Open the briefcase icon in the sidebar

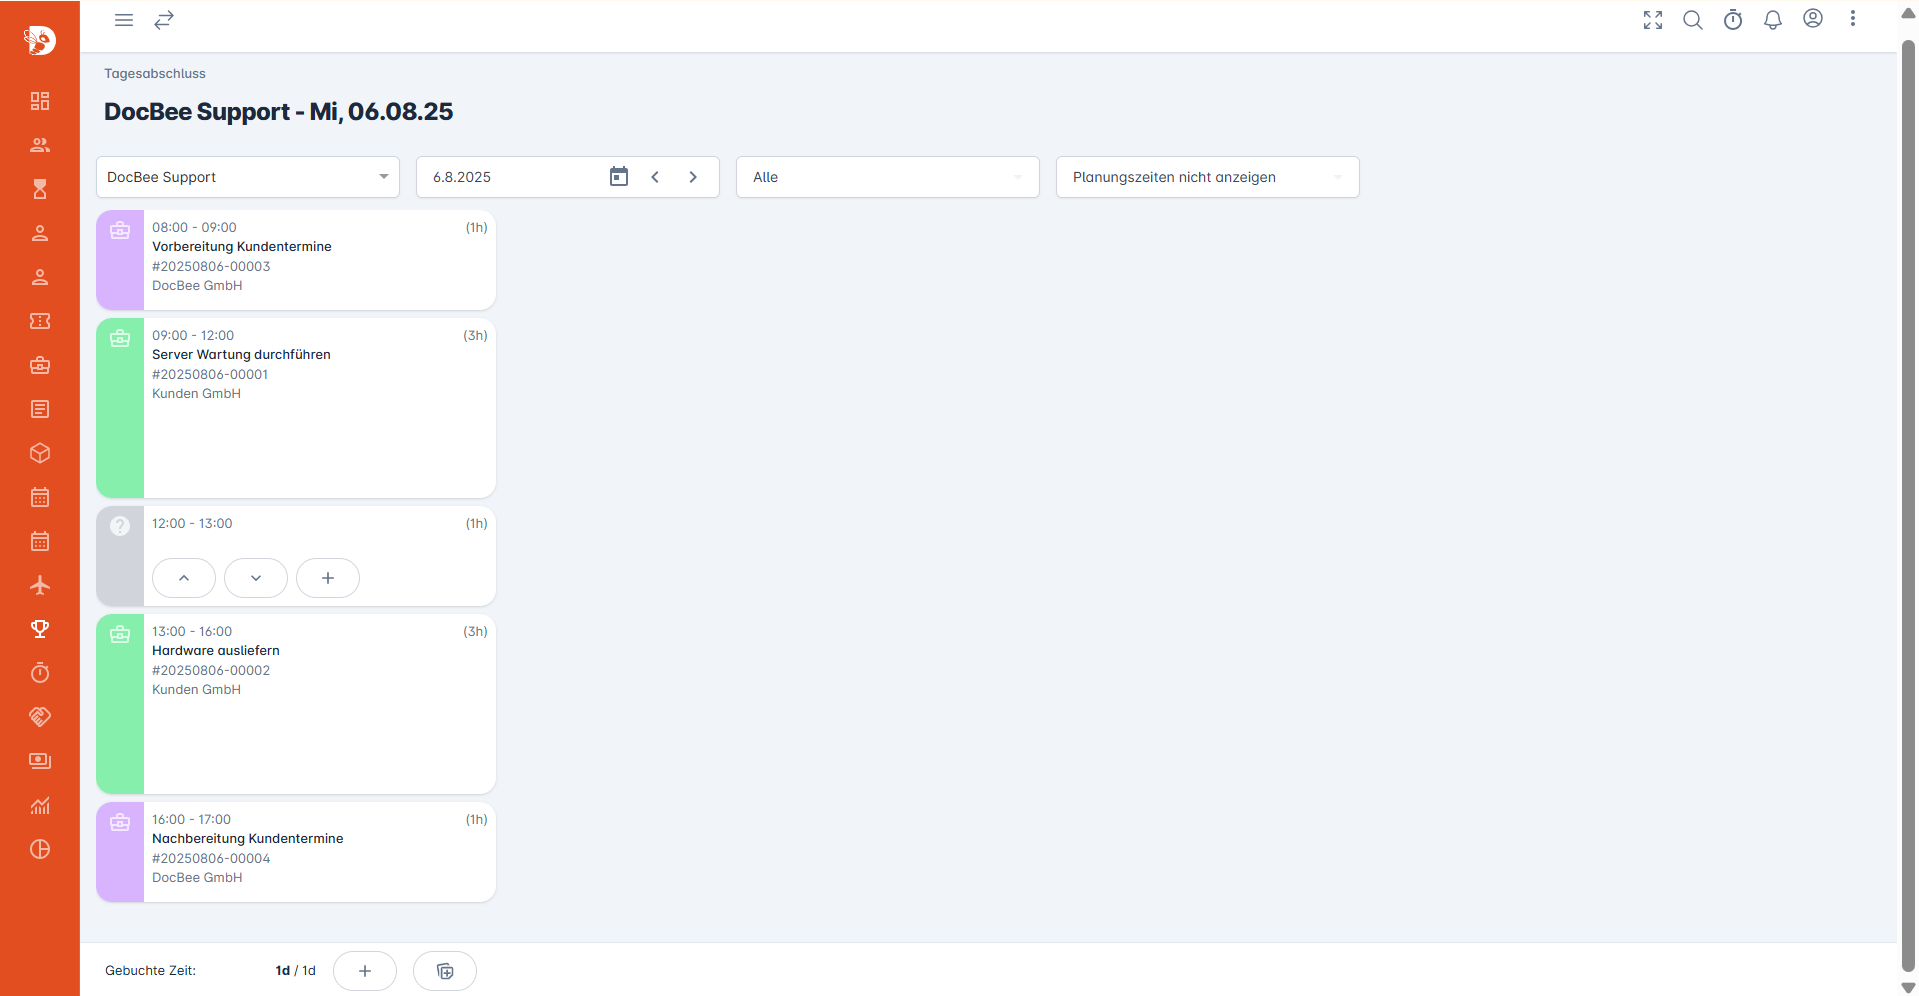(x=40, y=365)
